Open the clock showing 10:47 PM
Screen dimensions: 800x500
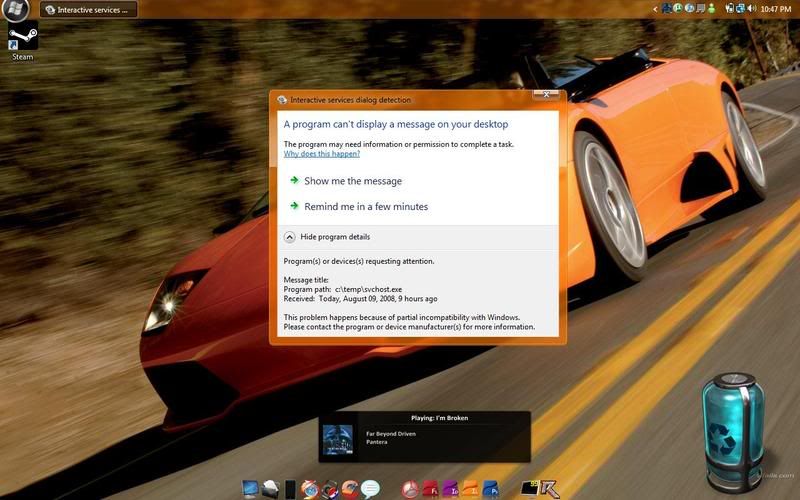(777, 8)
